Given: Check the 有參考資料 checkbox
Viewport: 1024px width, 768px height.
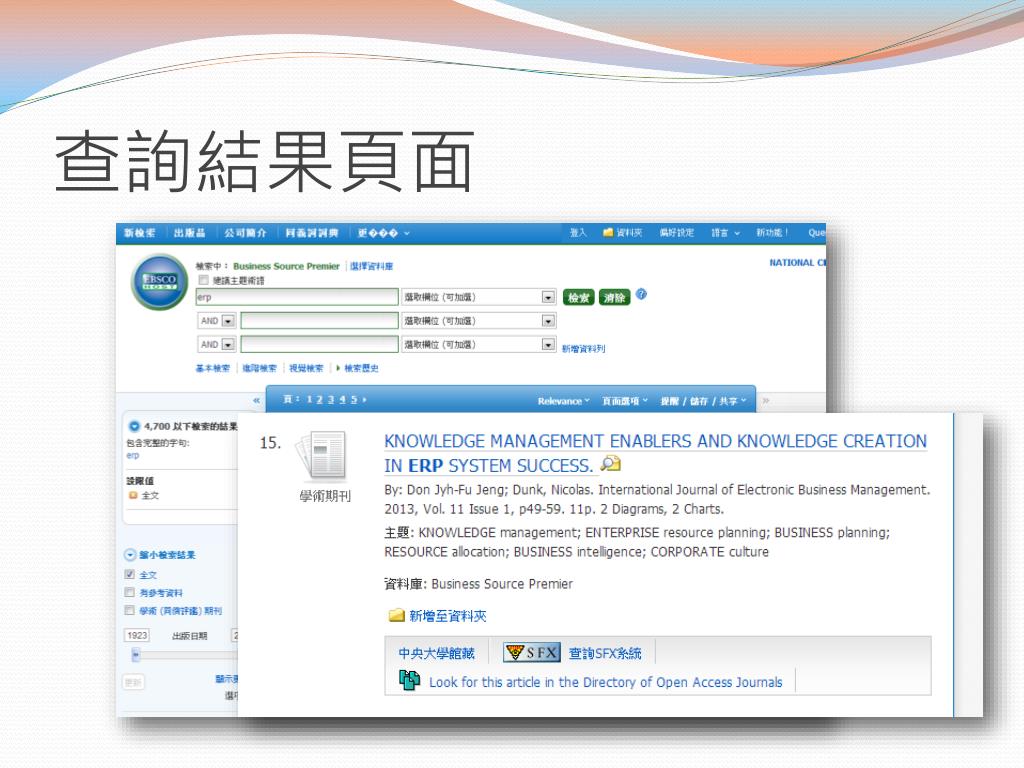Looking at the screenshot, I should [x=129, y=592].
